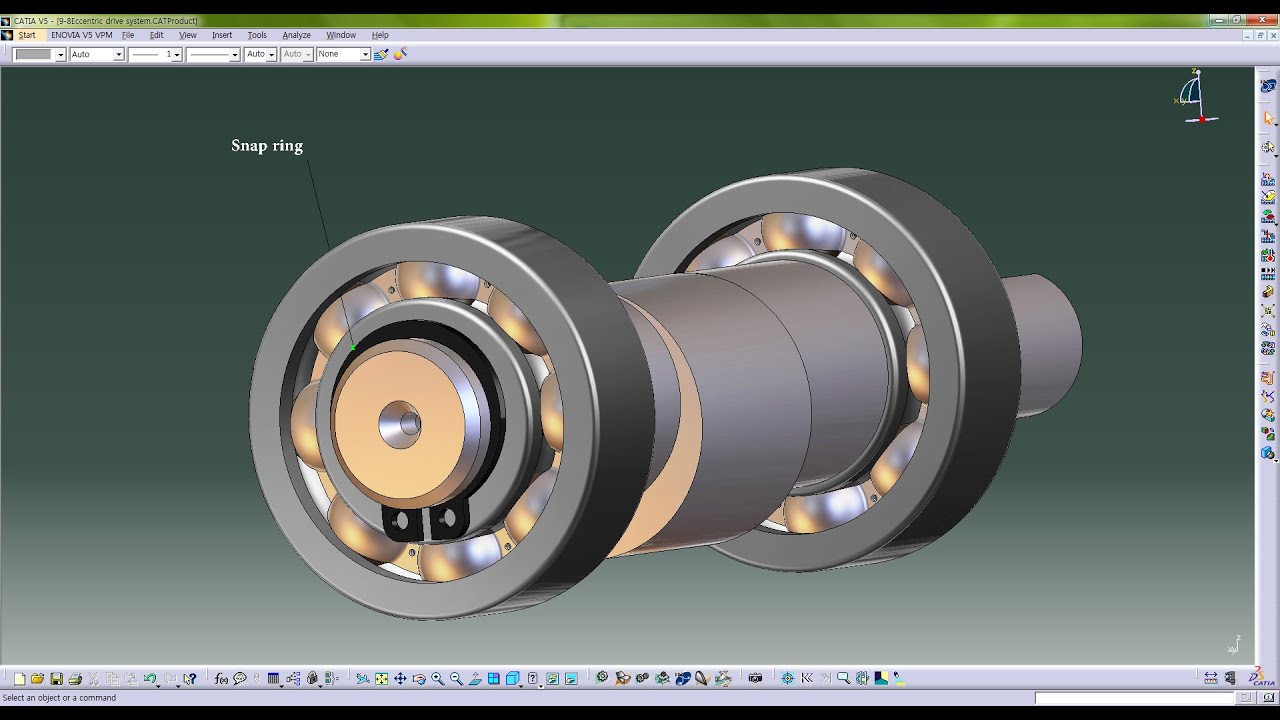This screenshot has width=1280, height=720.
Task: Click the Snap ring annotation label
Action: click(x=267, y=145)
